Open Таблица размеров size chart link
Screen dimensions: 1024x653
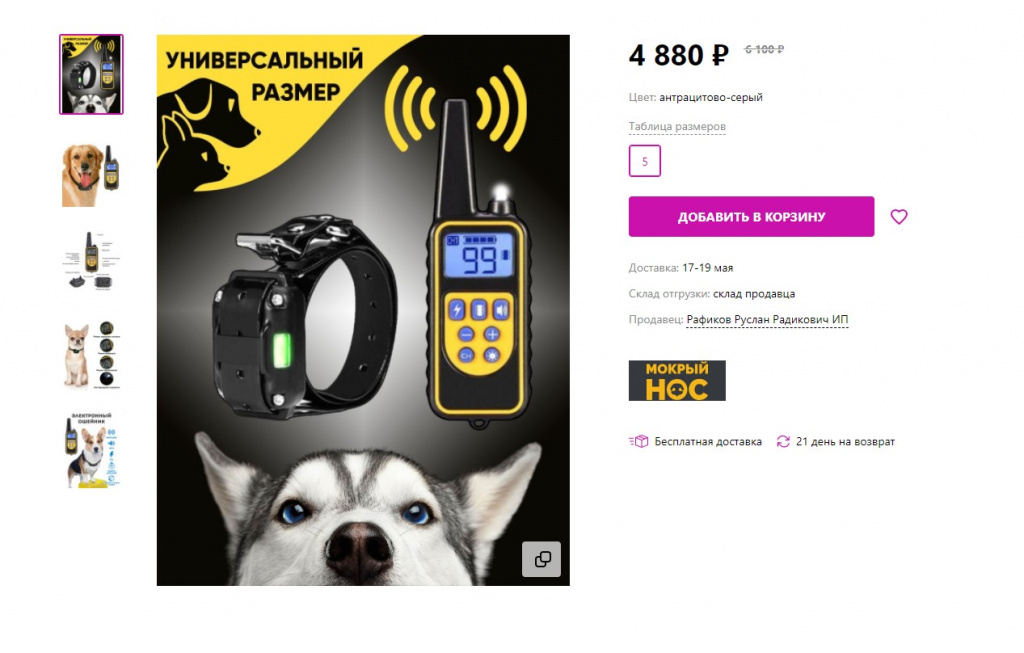(x=677, y=126)
